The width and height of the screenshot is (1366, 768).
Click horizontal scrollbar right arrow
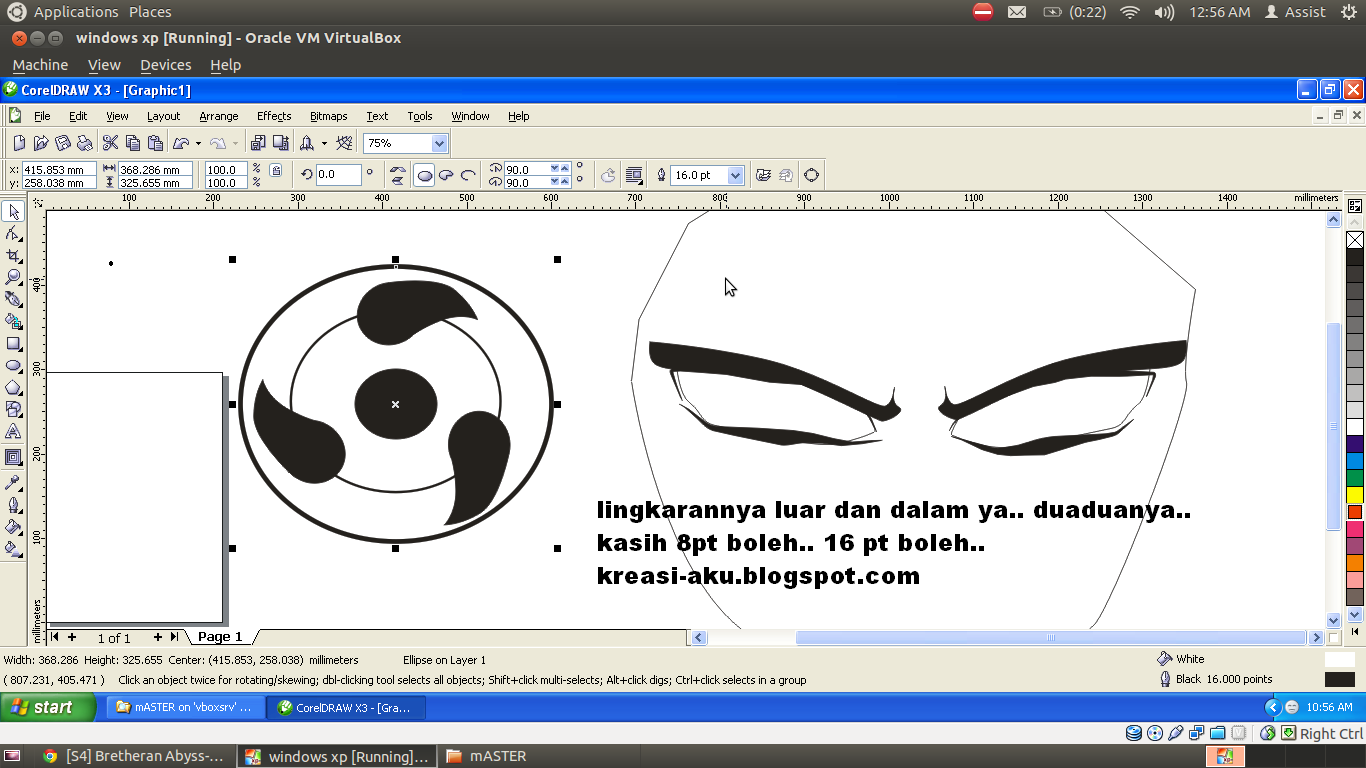[1316, 637]
